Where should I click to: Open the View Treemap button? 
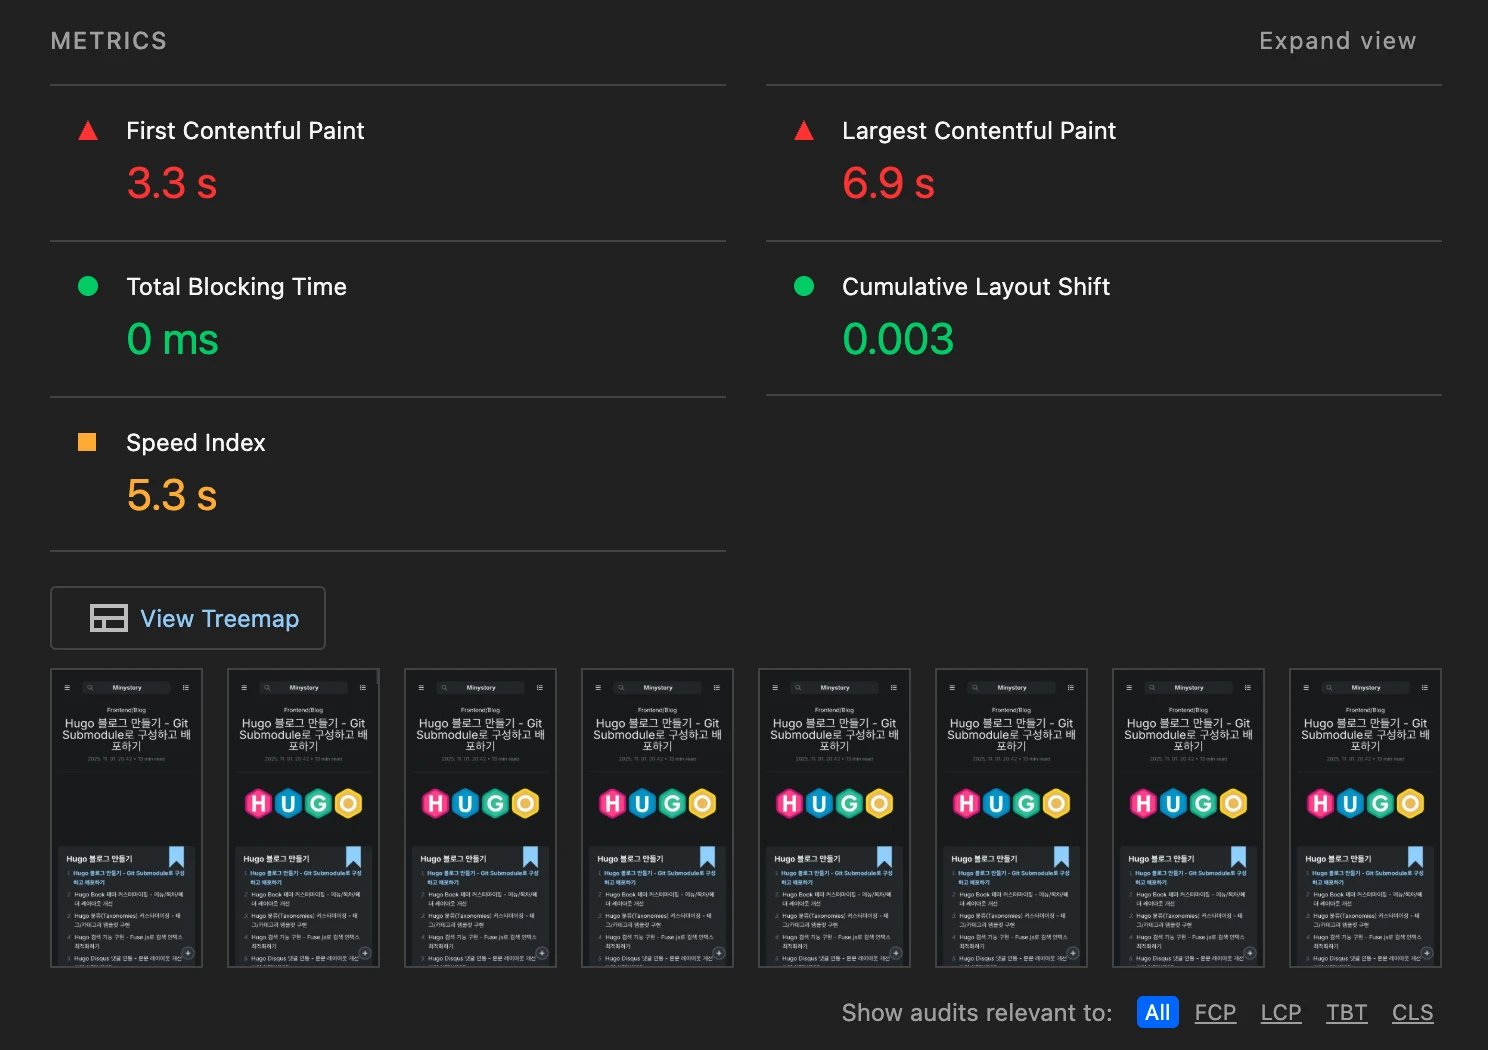tap(188, 618)
